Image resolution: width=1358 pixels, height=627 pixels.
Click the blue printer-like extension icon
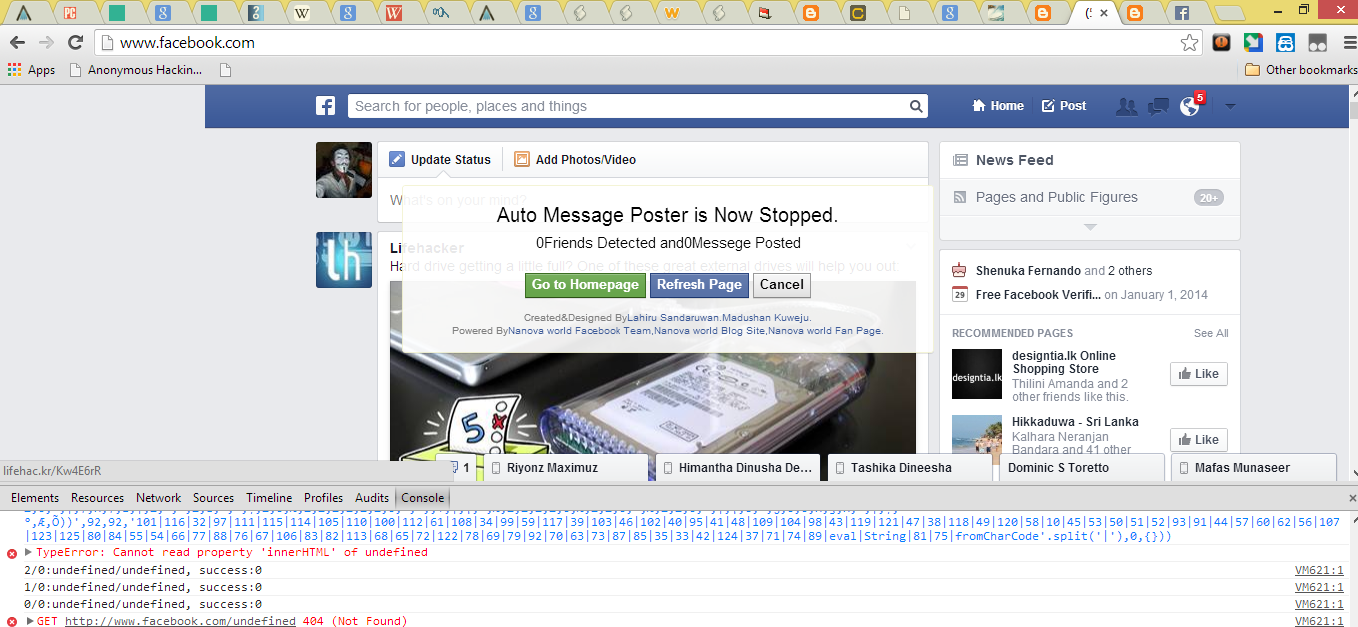(1286, 42)
